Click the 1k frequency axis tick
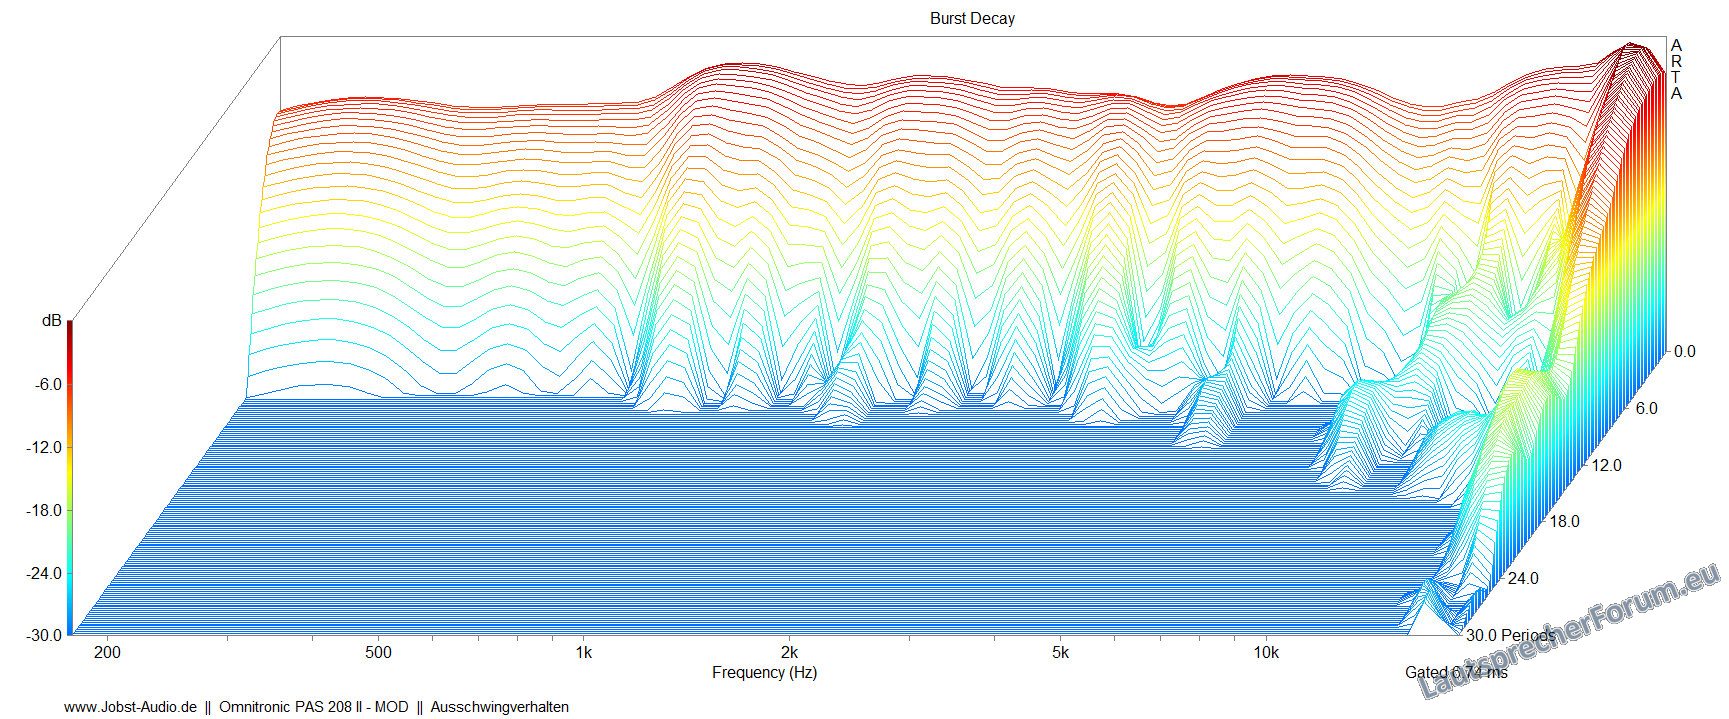Viewport: 1729px width, 719px height. (x=583, y=653)
